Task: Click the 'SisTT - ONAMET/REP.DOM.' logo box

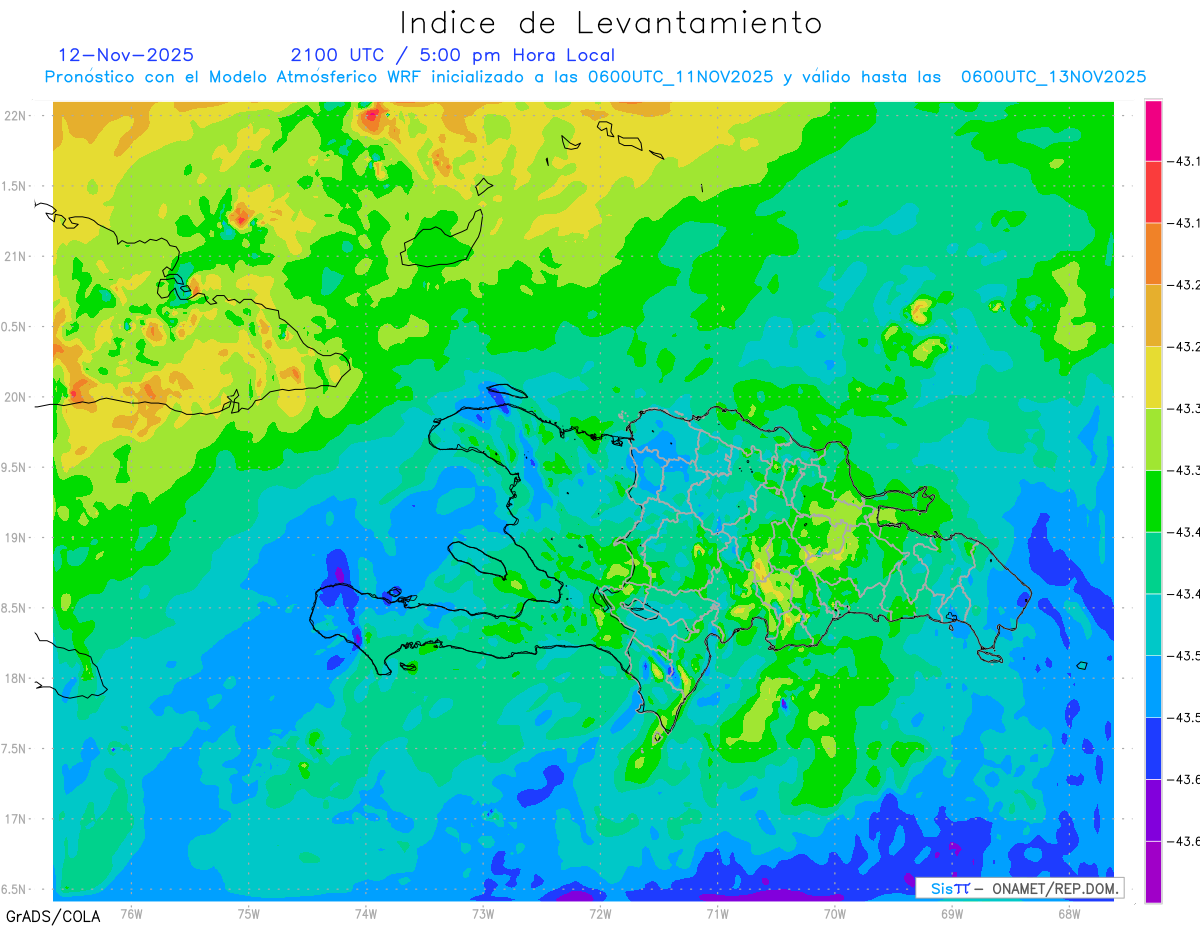Action: [1020, 888]
